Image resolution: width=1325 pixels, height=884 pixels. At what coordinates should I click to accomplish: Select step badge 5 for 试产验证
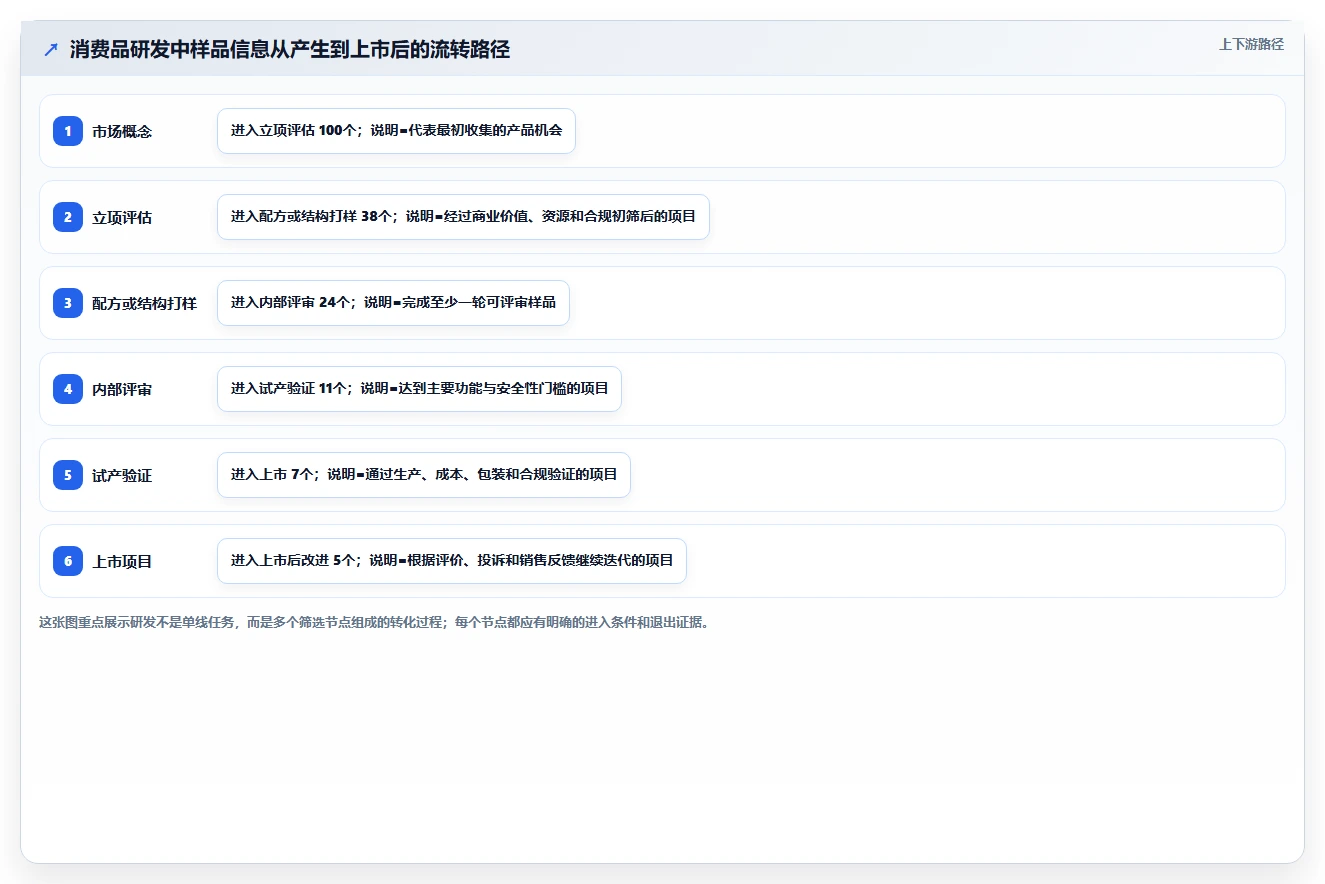68,475
